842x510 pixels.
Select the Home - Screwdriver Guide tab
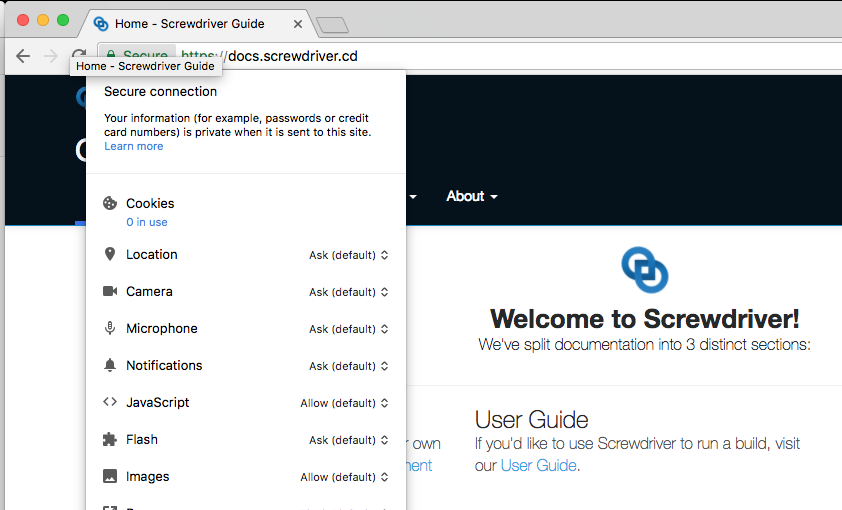199,24
